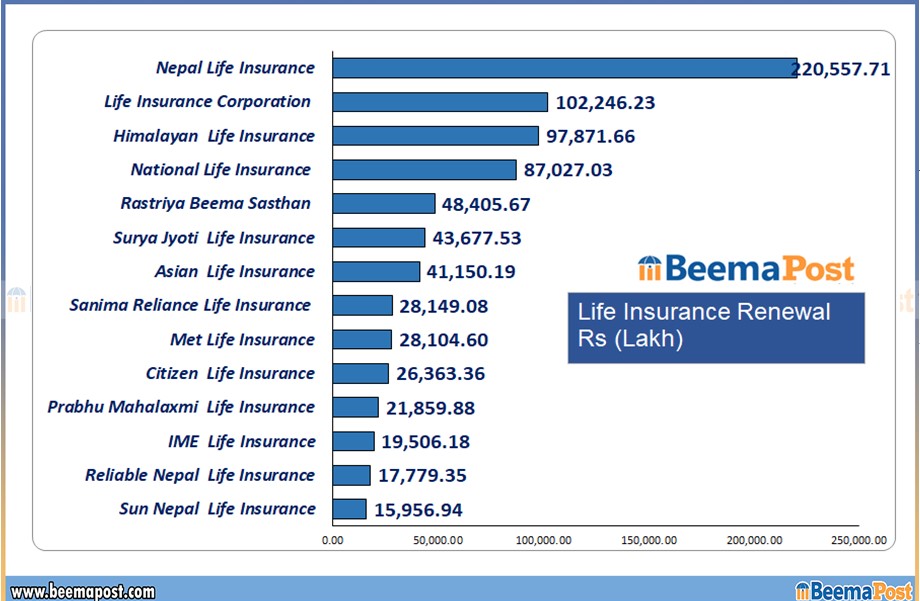This screenshot has height=601, width=920.
Task: Select the Citizen Life Insurance bar
Action: coord(360,374)
